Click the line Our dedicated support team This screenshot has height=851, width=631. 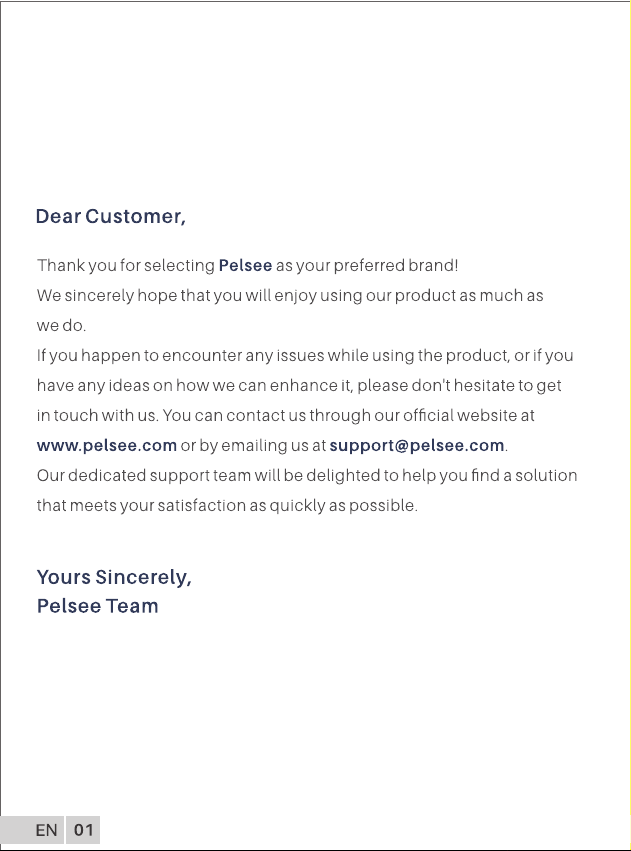coord(307,475)
